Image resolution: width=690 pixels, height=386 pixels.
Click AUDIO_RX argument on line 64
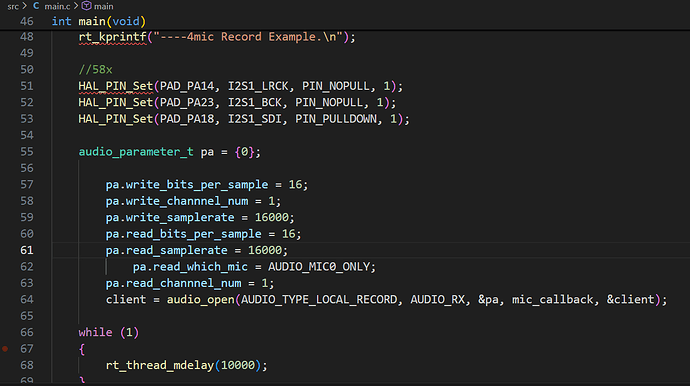pos(437,300)
